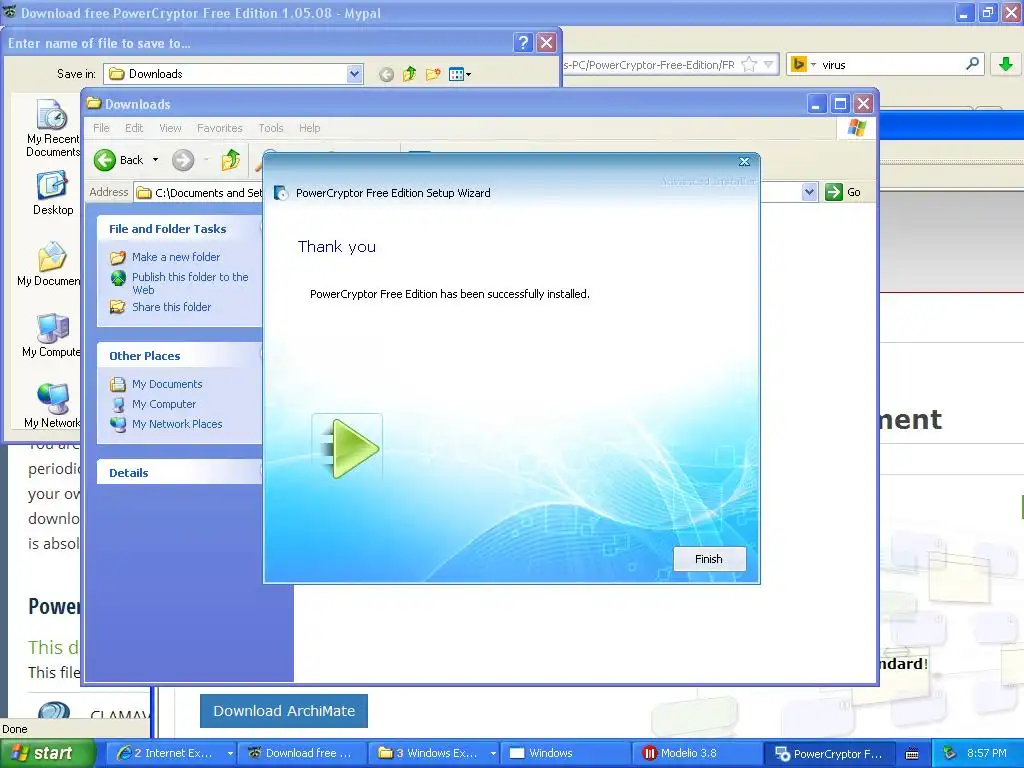
Task: Click the Go button beside address bar
Action: (x=843, y=192)
